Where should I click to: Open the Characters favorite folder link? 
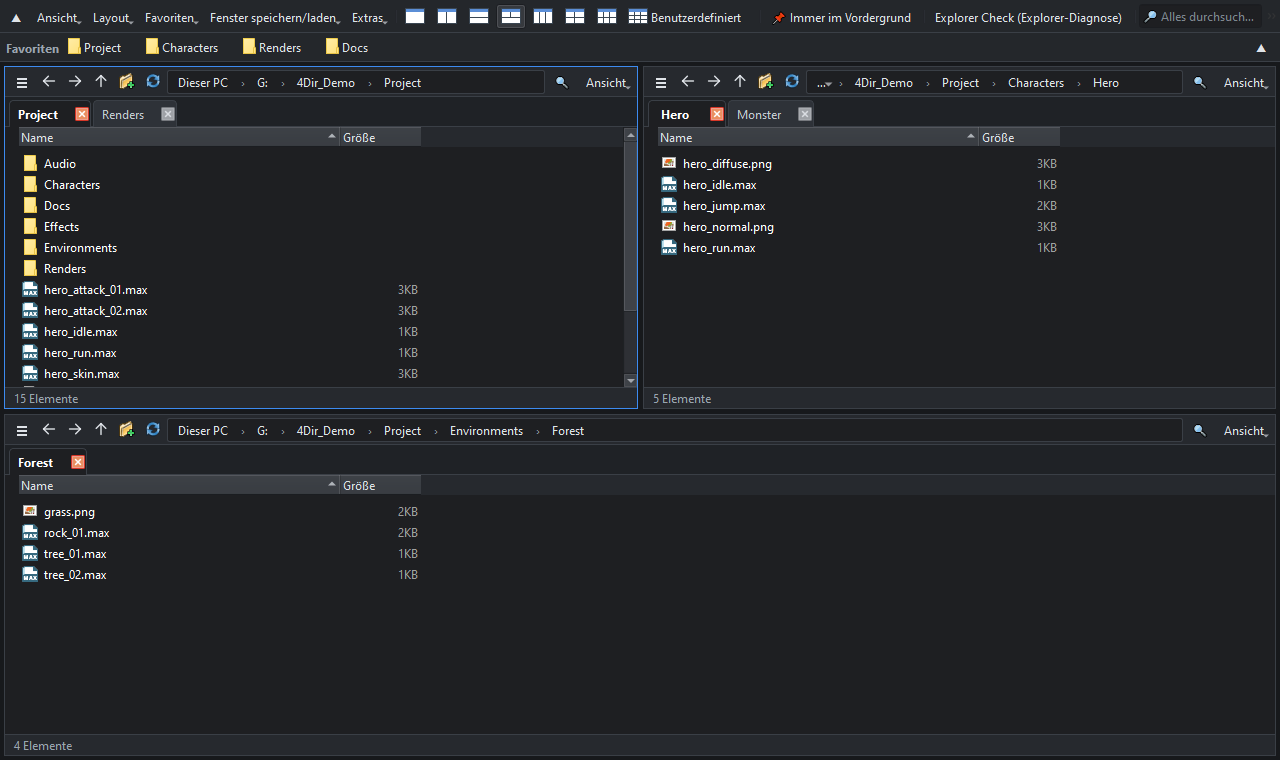coord(182,47)
